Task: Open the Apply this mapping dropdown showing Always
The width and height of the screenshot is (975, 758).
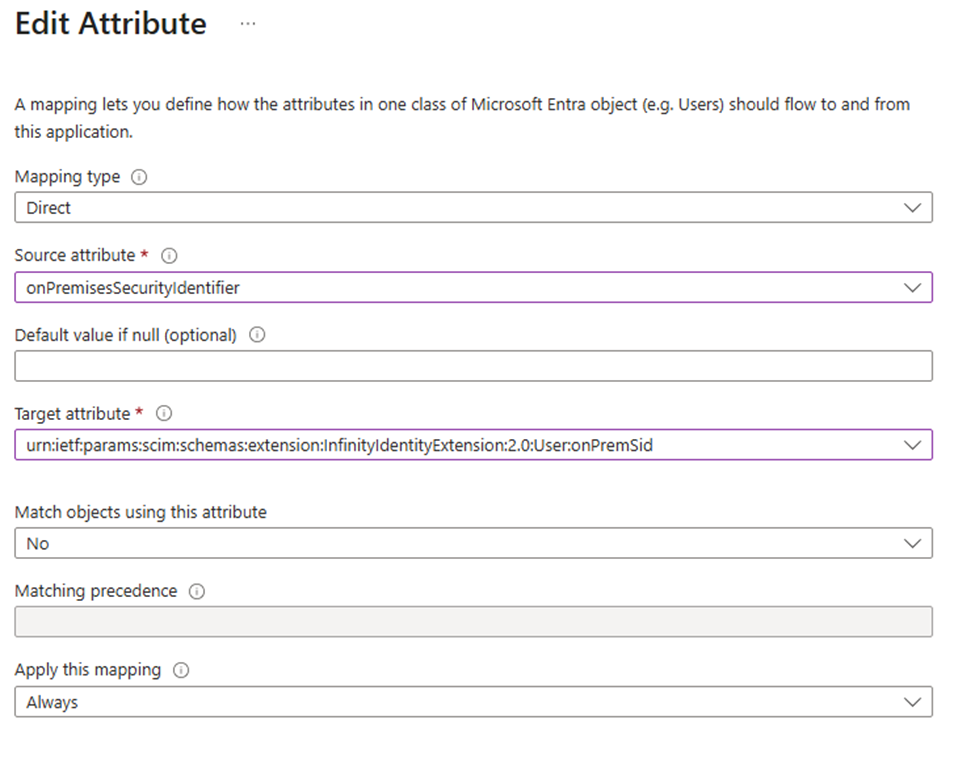Action: (x=472, y=702)
